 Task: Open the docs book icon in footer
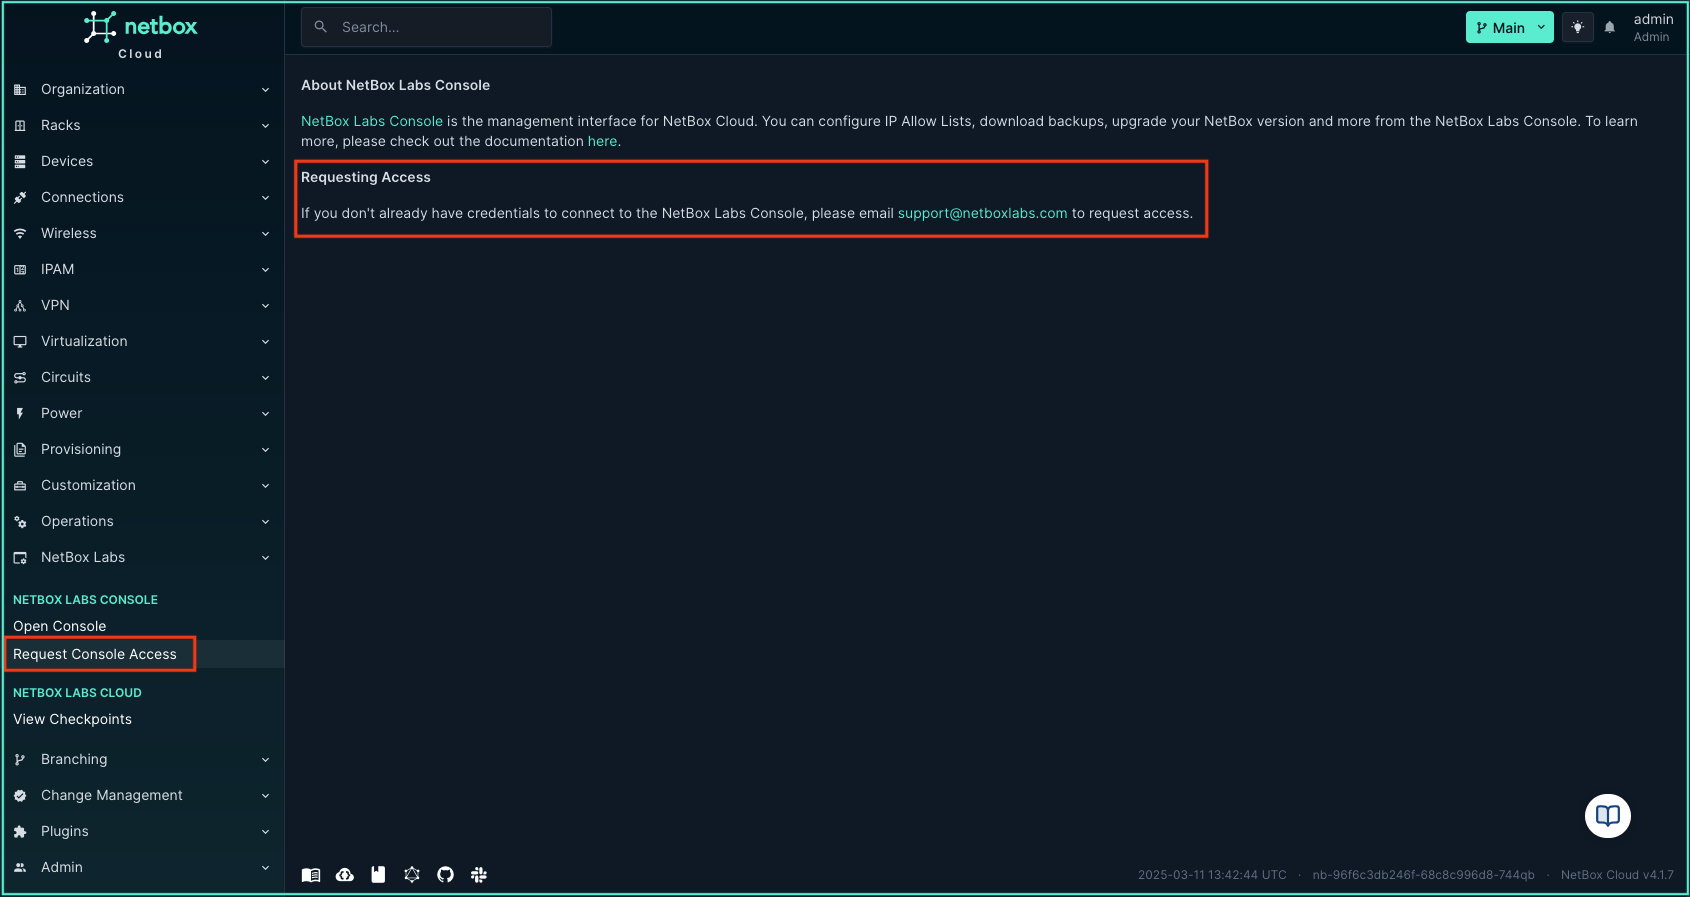311,875
